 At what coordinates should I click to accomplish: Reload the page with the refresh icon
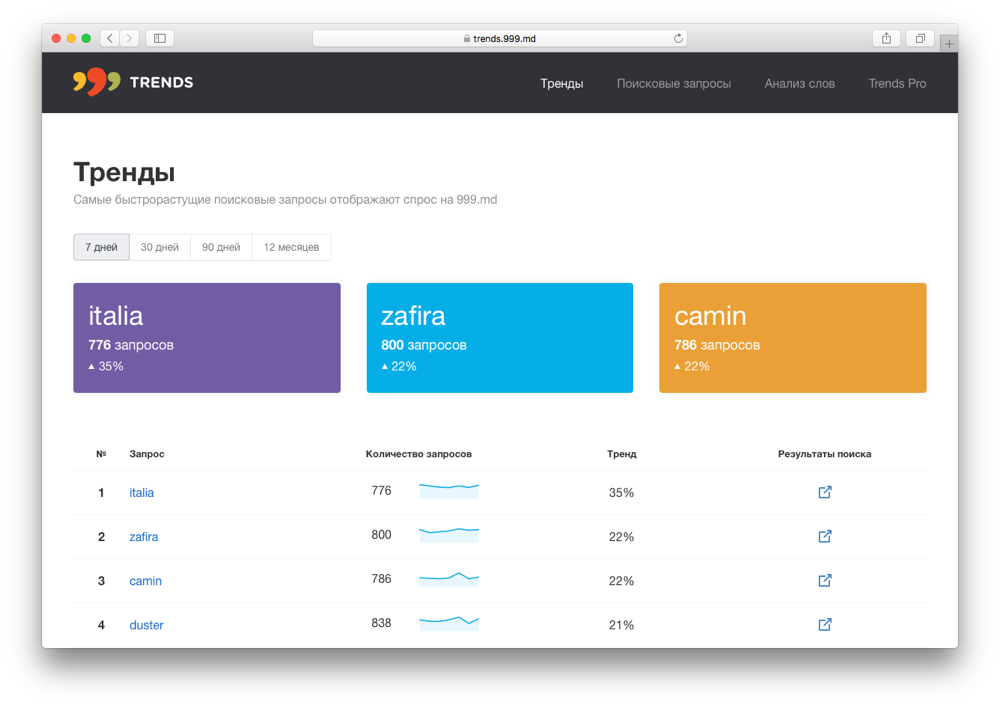(x=678, y=38)
